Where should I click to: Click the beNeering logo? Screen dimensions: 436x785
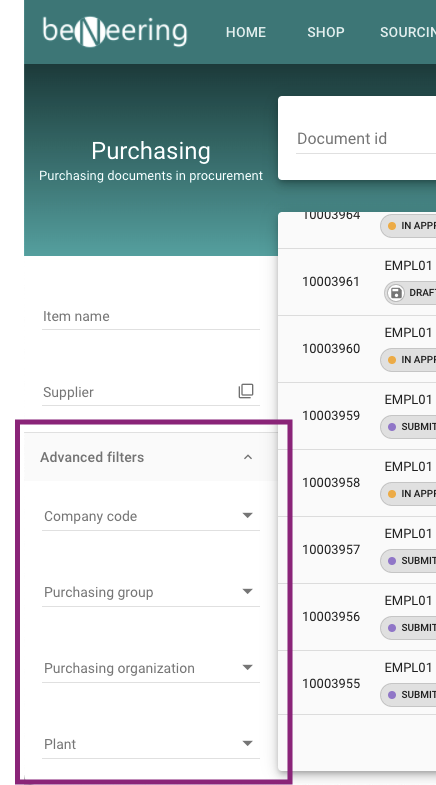click(115, 32)
